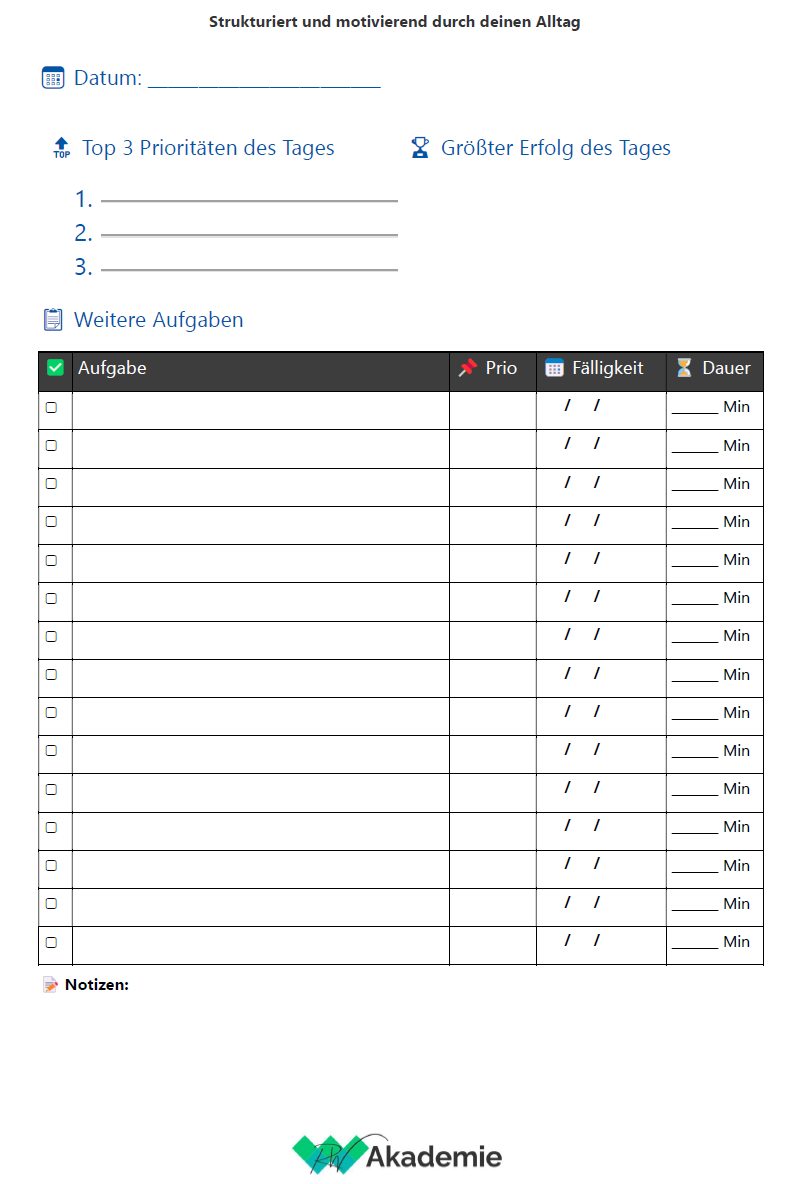Click the third priority line

pos(249,268)
